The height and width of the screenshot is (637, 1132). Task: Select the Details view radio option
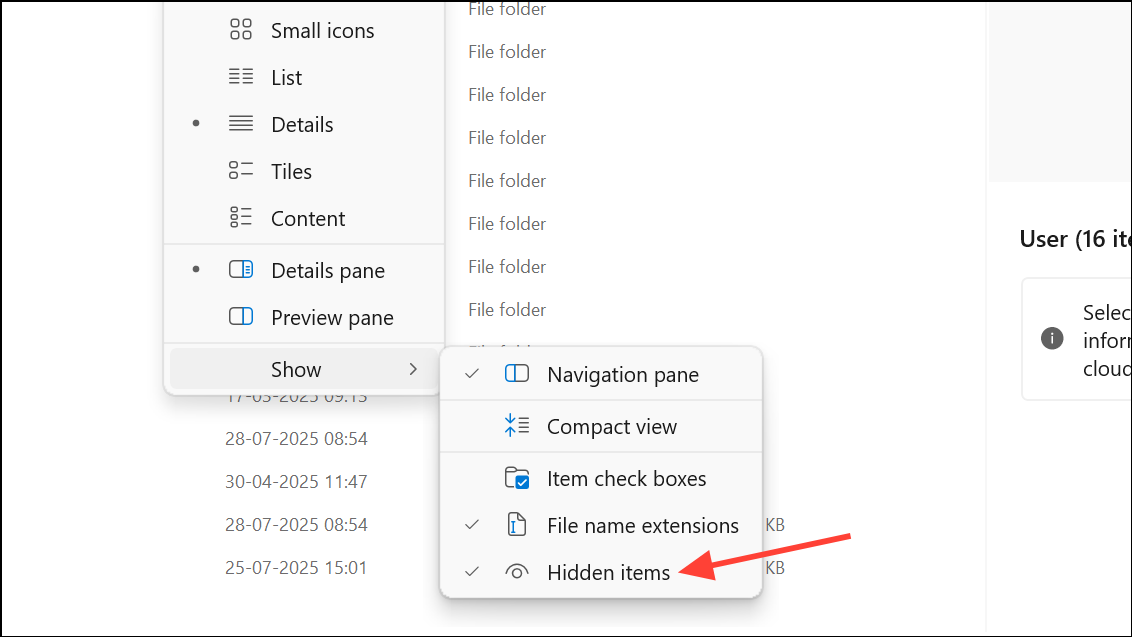coord(304,124)
